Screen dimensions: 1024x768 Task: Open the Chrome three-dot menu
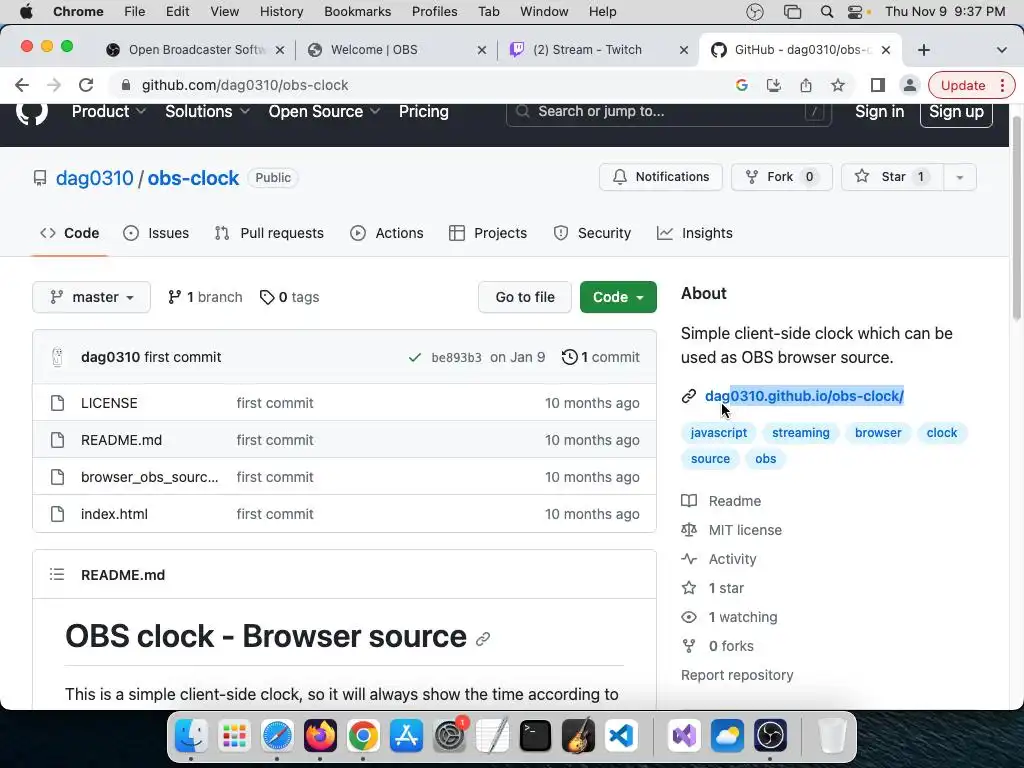1002,85
